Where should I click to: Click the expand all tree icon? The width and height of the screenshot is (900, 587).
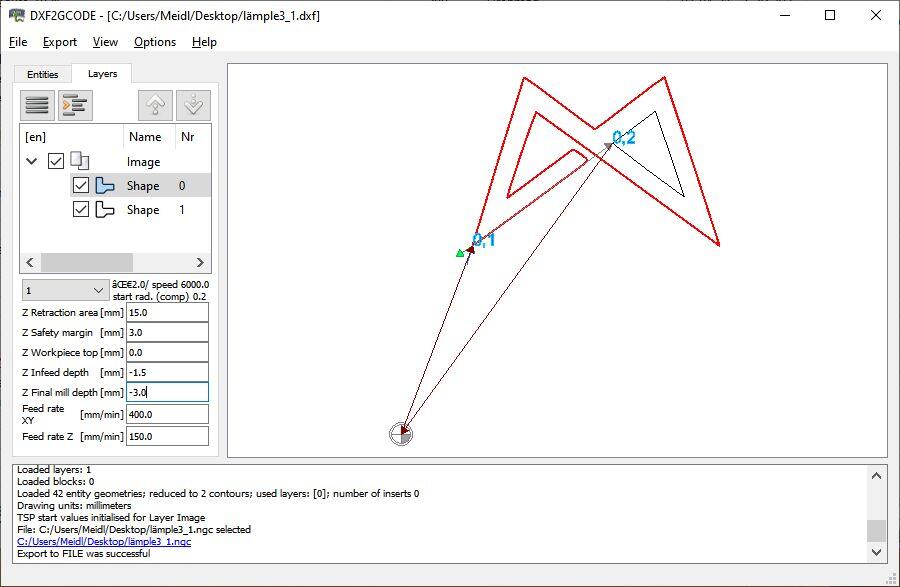(x=76, y=104)
